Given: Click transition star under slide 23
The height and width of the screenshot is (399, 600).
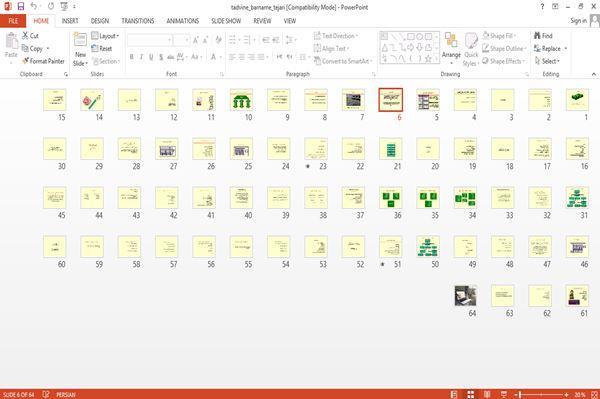Looking at the screenshot, I should (308, 166).
